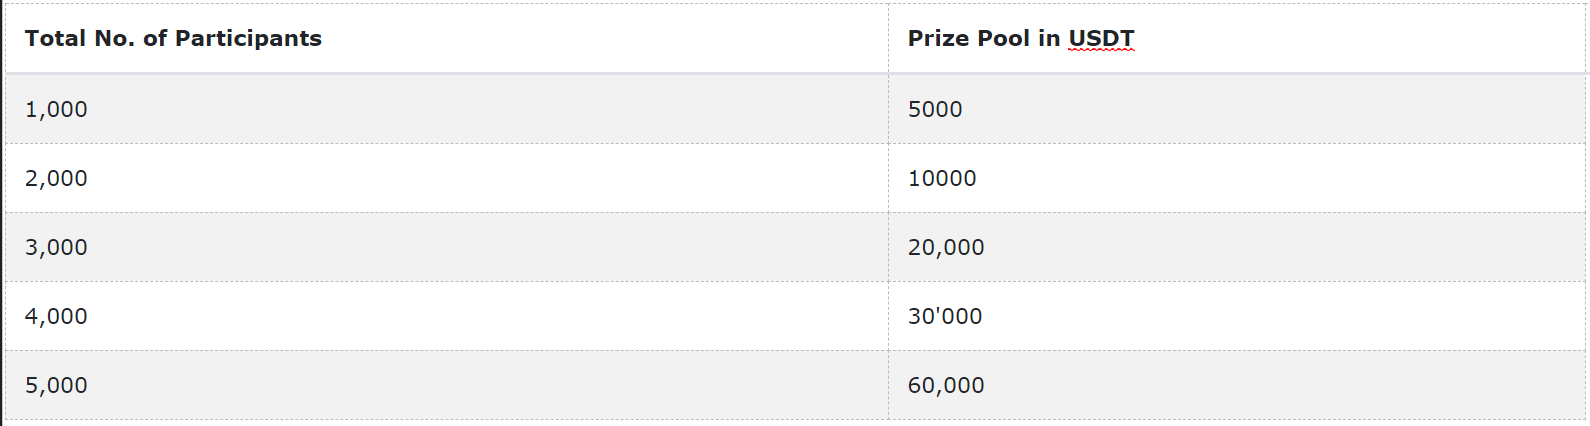Click the "Prize Pool in USDT" header cell
Image resolution: width=1590 pixels, height=426 pixels.
[1238, 38]
